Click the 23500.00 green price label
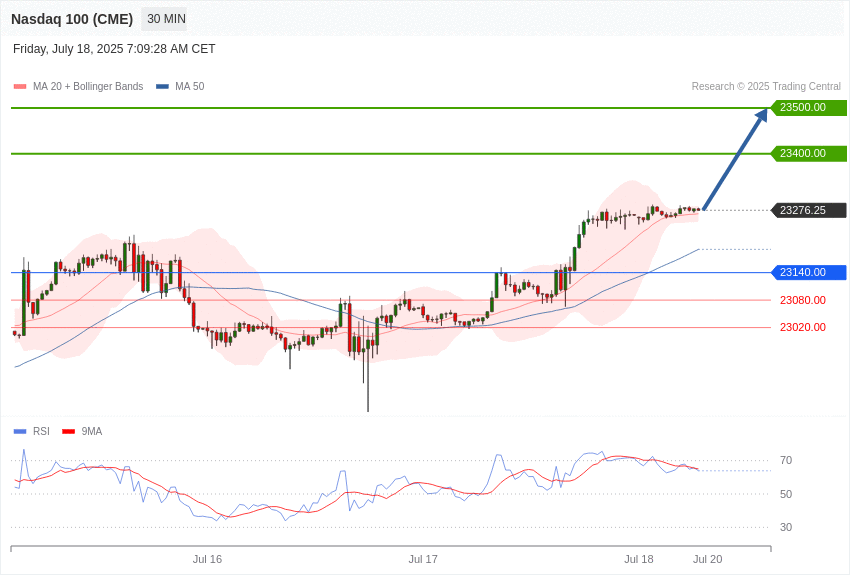This screenshot has height=576, width=850. click(807, 107)
